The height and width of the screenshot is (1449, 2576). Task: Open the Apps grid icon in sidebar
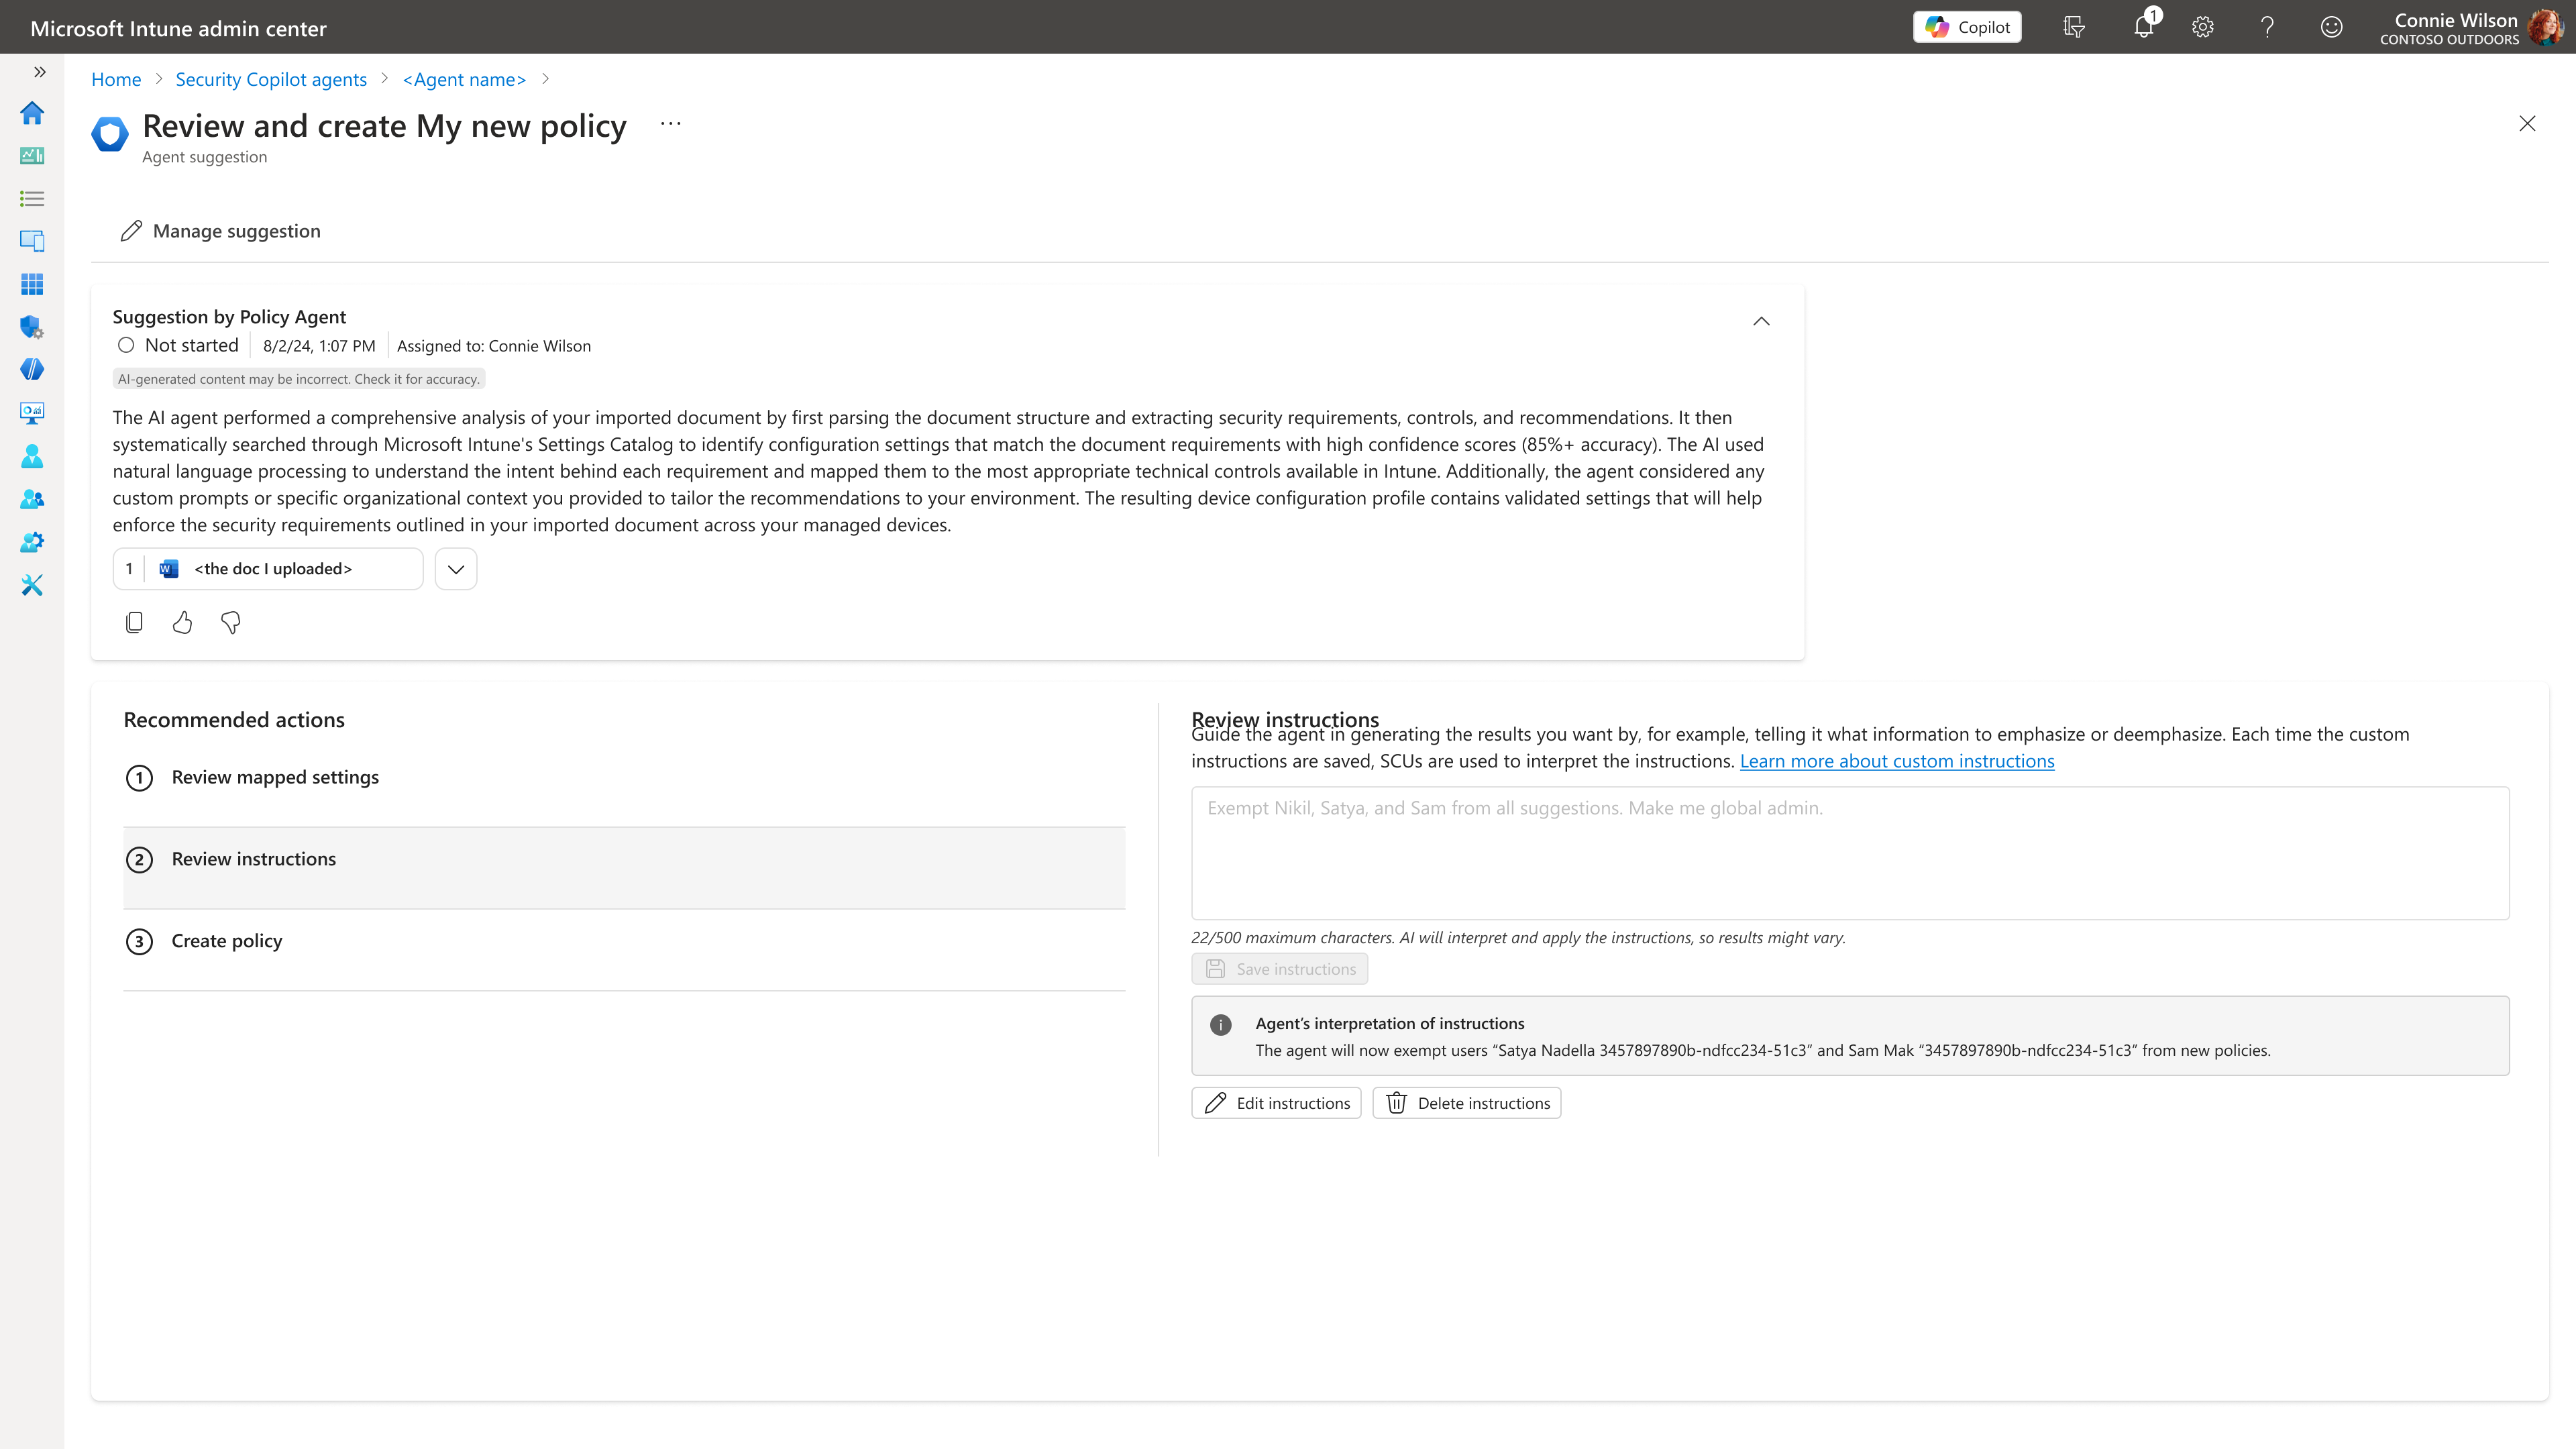pos(32,284)
